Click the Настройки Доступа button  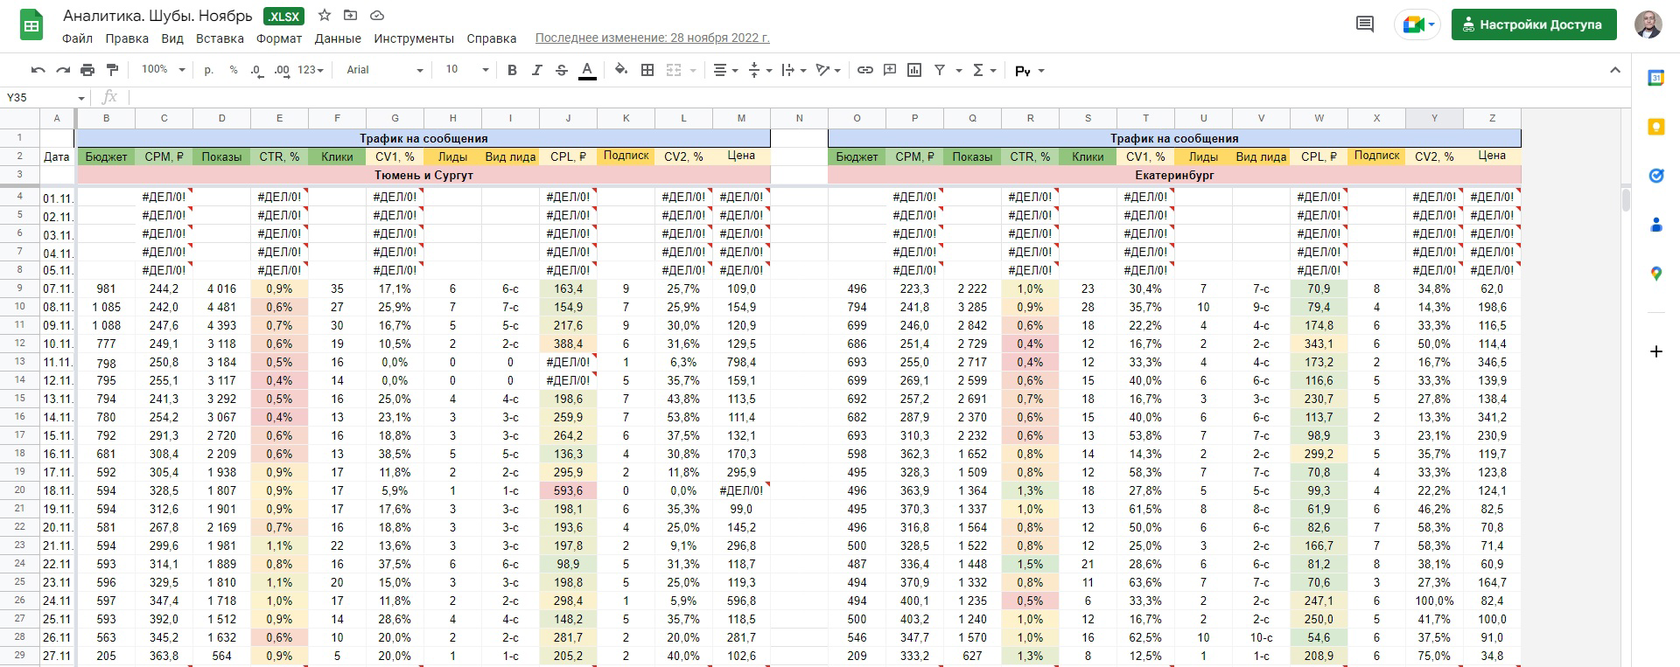(x=1534, y=24)
